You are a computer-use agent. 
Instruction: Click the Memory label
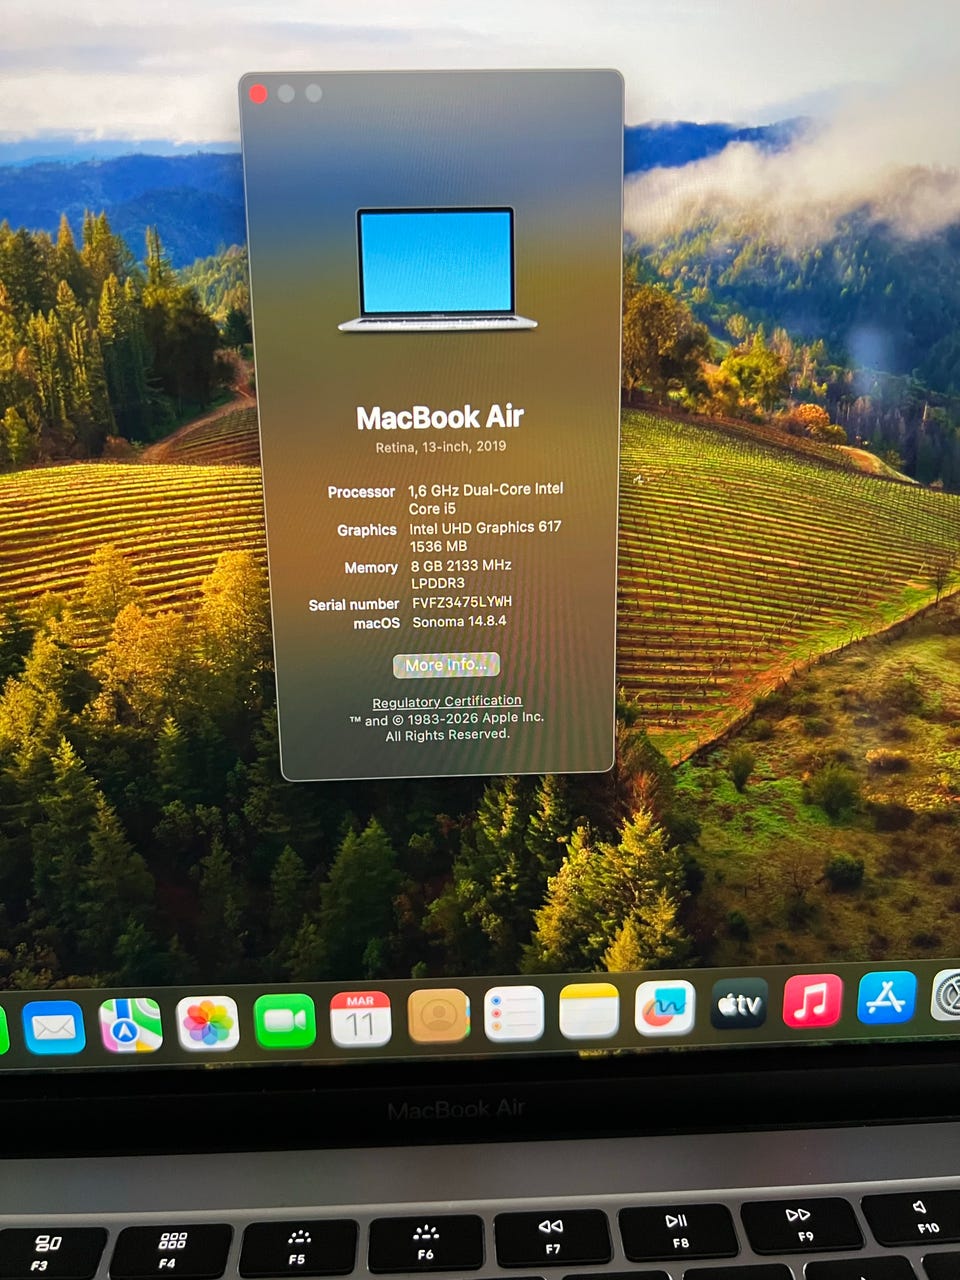click(x=371, y=568)
